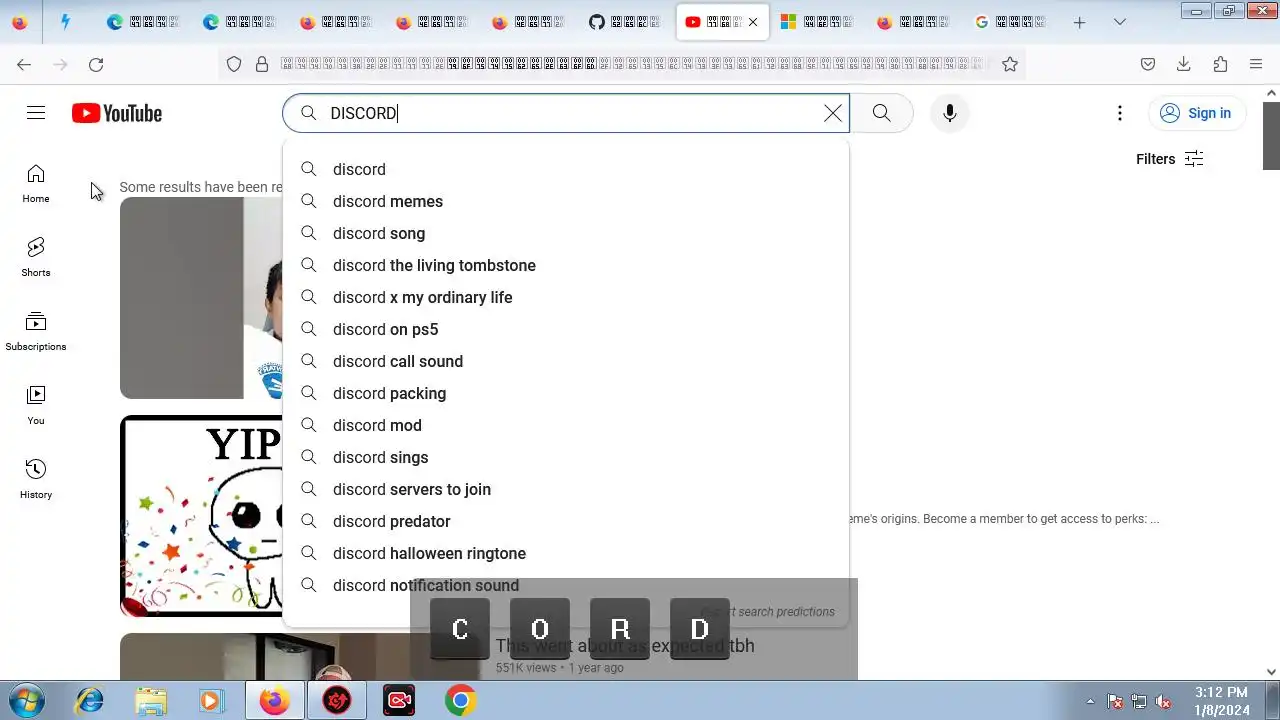Switch to the GitHub tab
The width and height of the screenshot is (1280, 720).
[x=626, y=22]
